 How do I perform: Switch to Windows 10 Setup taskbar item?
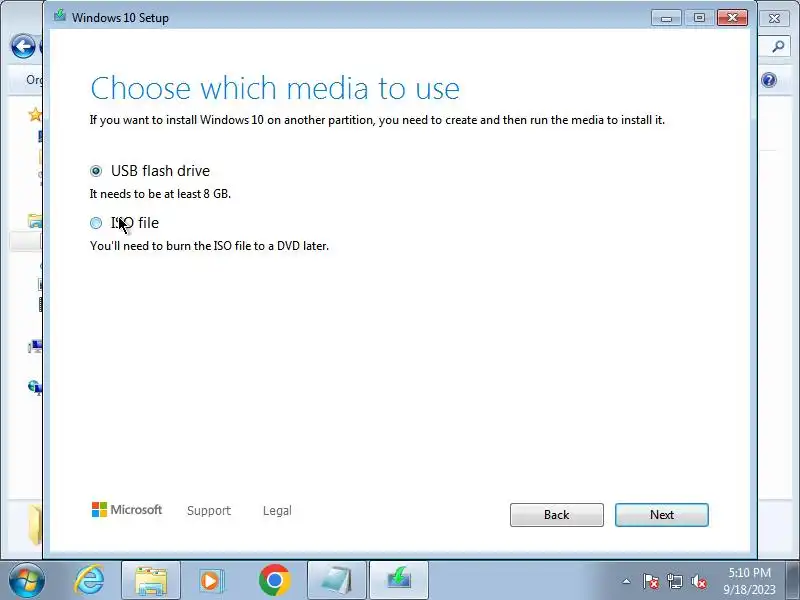[399, 581]
